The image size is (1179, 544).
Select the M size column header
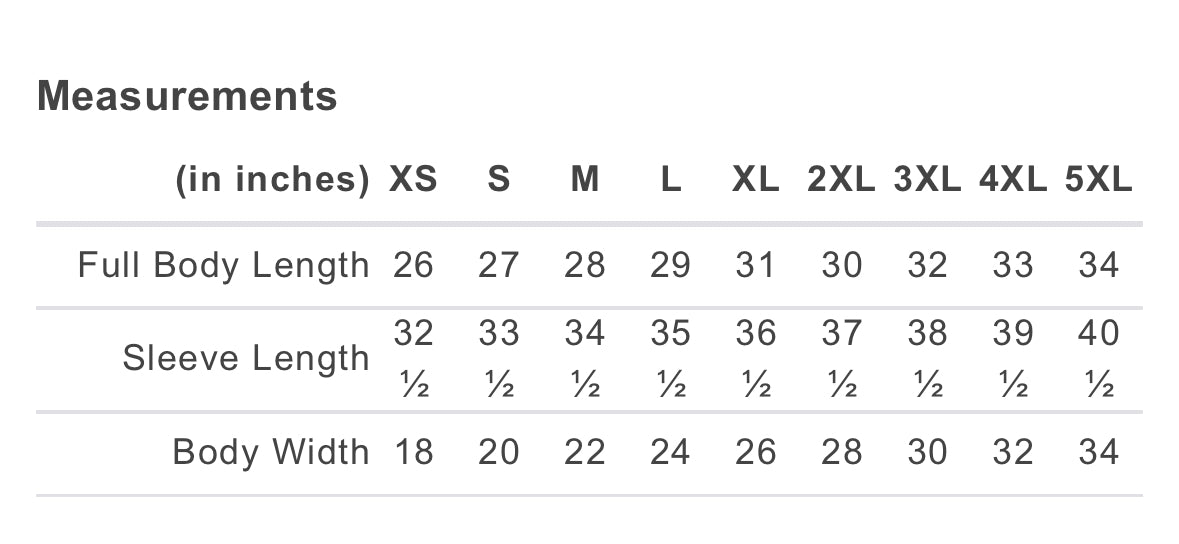point(585,179)
